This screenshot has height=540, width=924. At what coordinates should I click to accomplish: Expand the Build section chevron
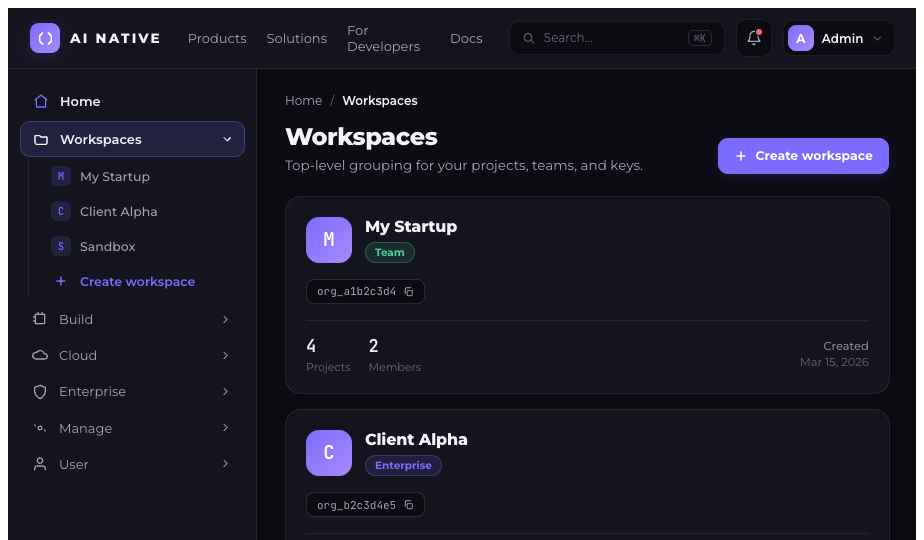(x=225, y=320)
